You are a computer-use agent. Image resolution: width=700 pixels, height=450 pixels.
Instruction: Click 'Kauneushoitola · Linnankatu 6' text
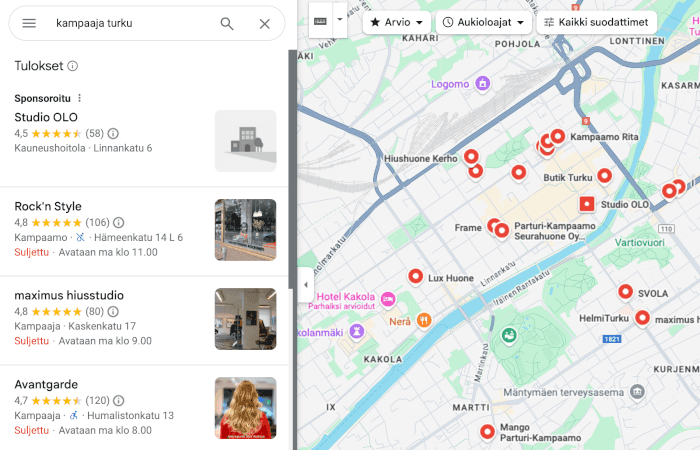[83, 148]
